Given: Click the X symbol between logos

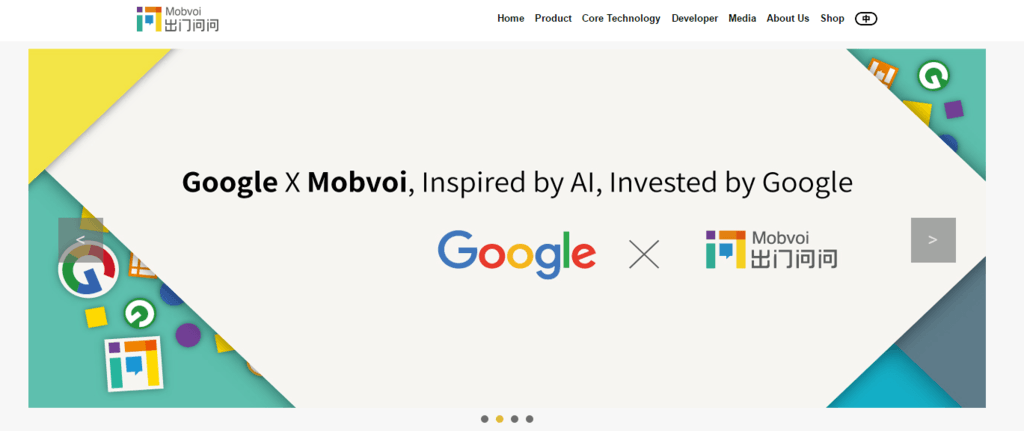Looking at the screenshot, I should coord(644,254).
